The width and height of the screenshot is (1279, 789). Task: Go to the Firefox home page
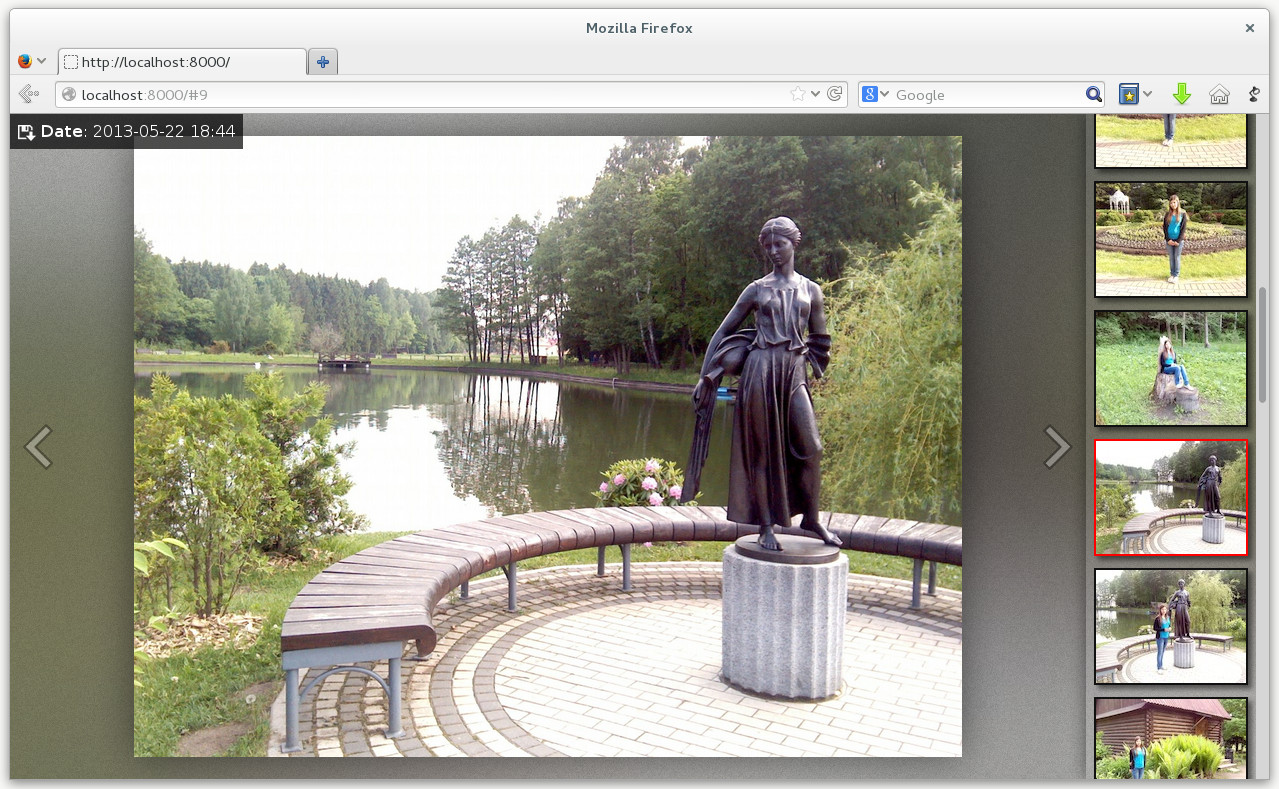coord(1219,94)
